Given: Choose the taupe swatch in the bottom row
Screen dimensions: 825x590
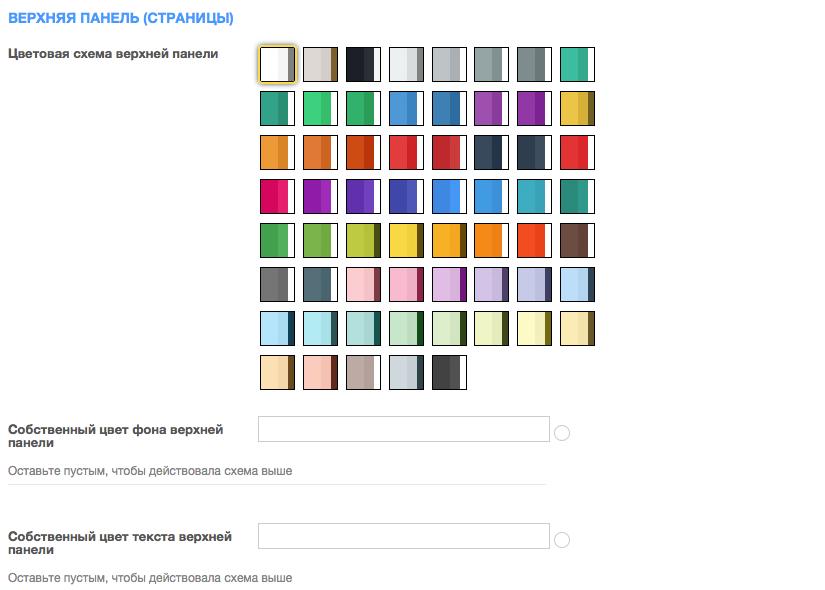Looking at the screenshot, I should 363,372.
